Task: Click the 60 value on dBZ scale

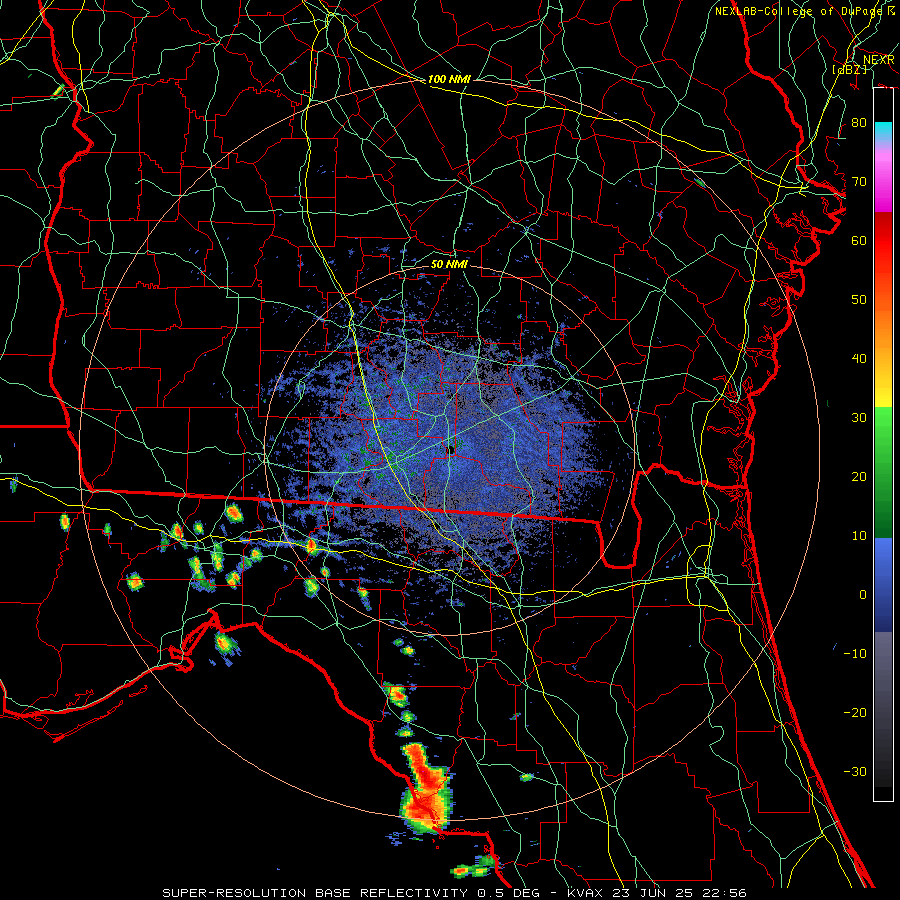Action: [x=859, y=240]
